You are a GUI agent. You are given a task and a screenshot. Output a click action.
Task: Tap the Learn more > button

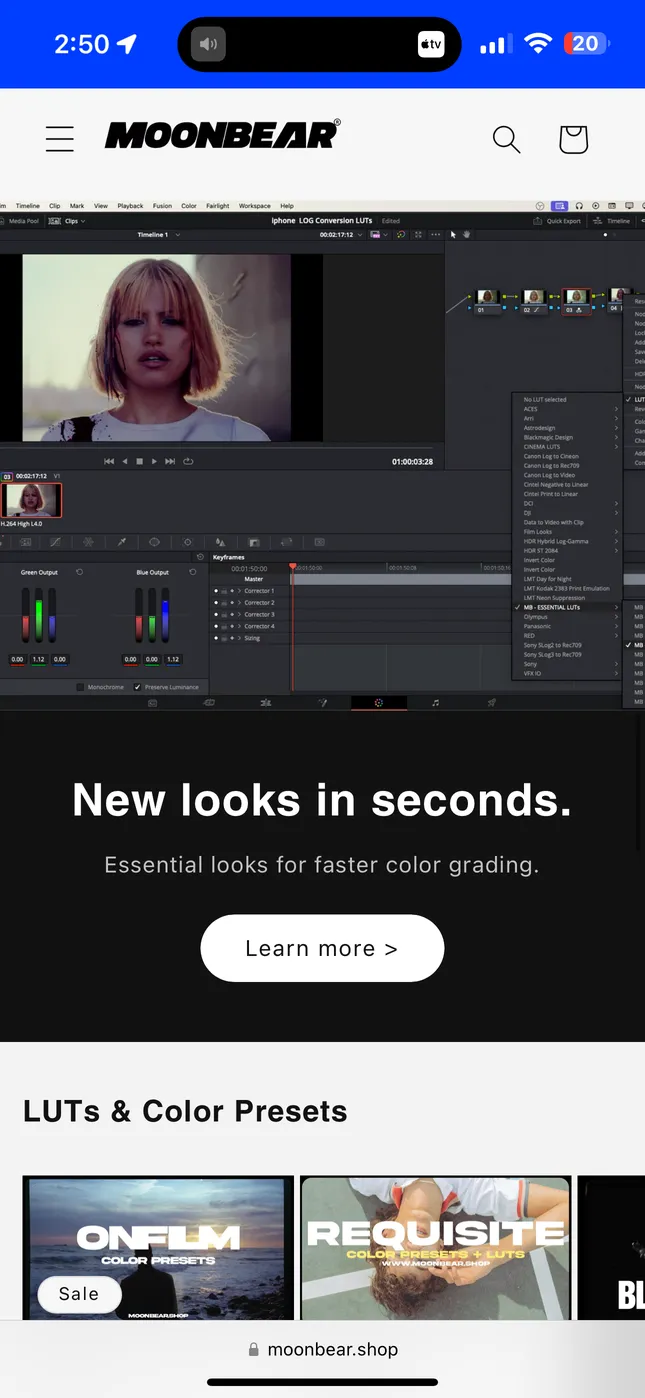[x=322, y=948]
